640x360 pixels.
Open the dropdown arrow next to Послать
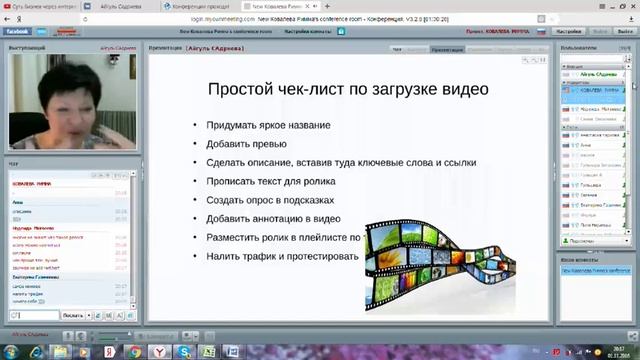tap(89, 315)
